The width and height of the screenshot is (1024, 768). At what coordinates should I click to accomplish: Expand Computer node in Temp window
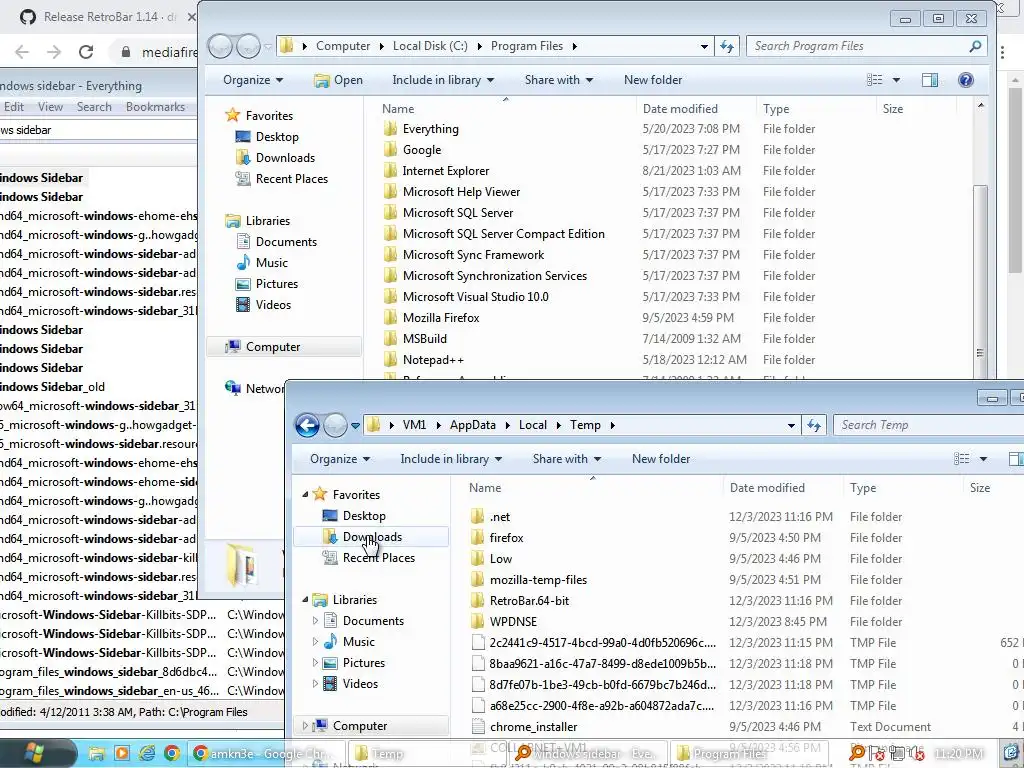tap(305, 726)
